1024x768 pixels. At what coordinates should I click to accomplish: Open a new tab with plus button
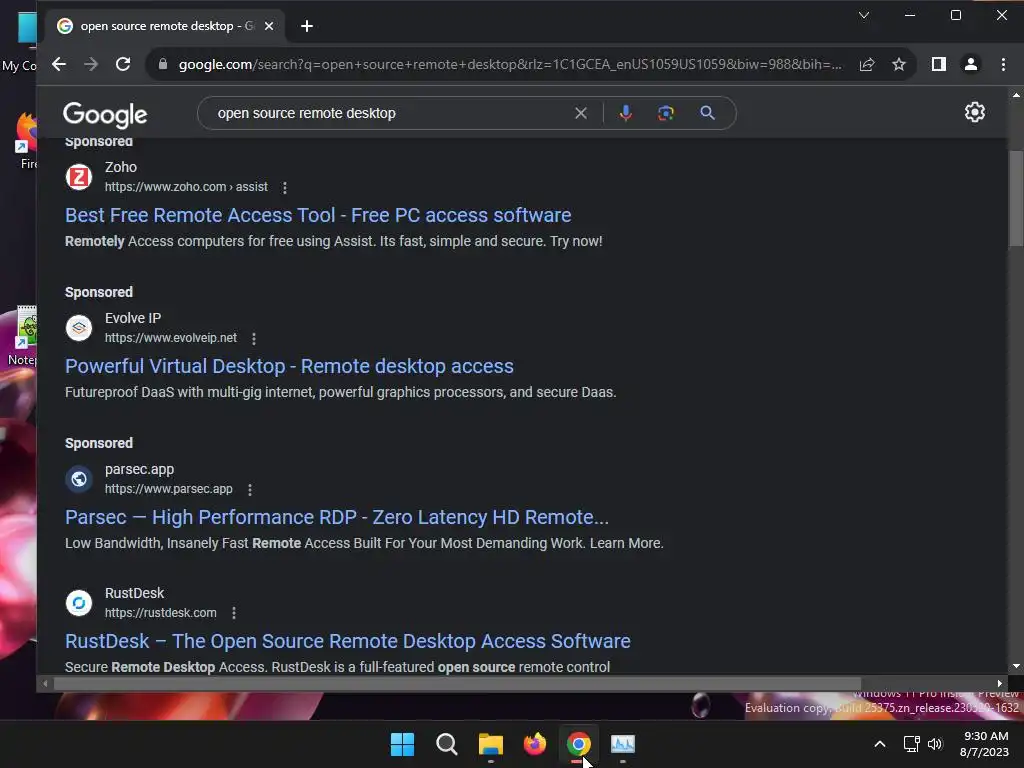point(307,26)
